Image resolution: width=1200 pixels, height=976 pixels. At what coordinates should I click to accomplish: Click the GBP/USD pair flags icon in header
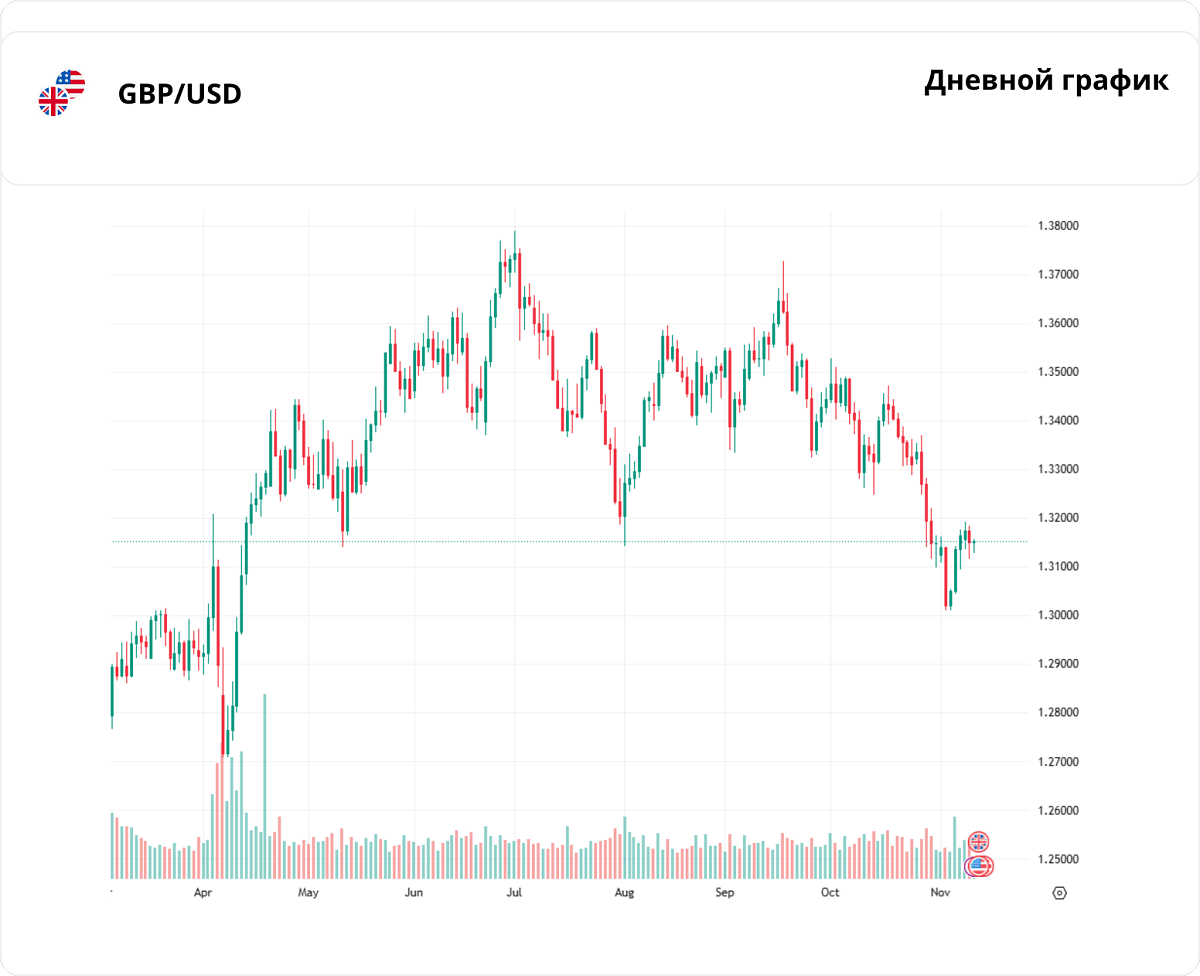62,93
